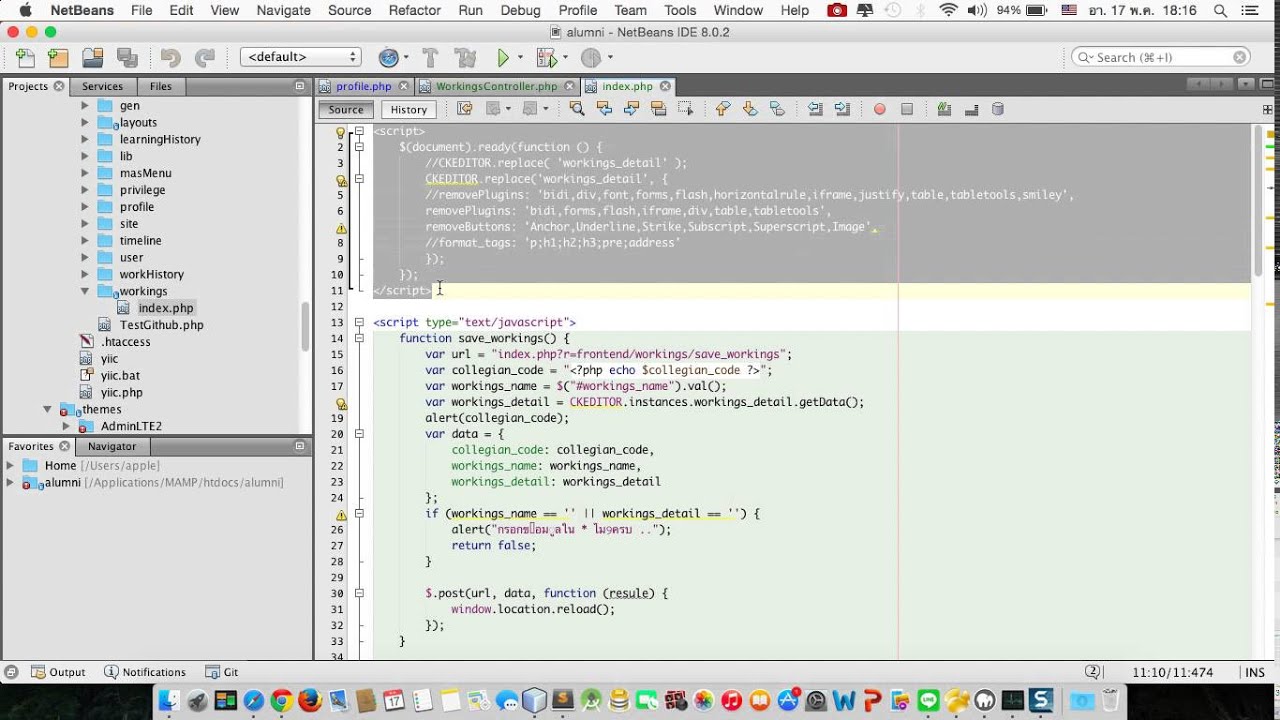Expand the gen folder in Projects tree
The width and height of the screenshot is (1280, 720).
pyautogui.click(x=85, y=105)
